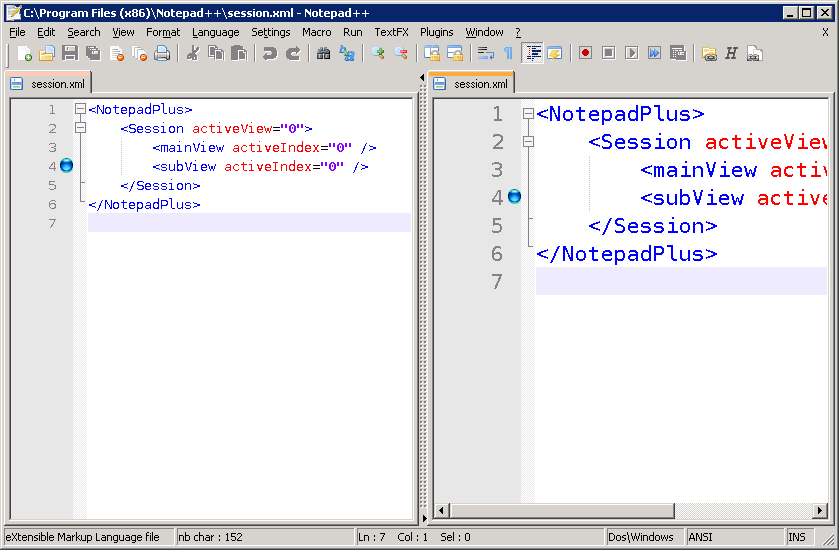This screenshot has height=550, width=839.
Task: Click the Find and Replace icon
Action: click(347, 53)
